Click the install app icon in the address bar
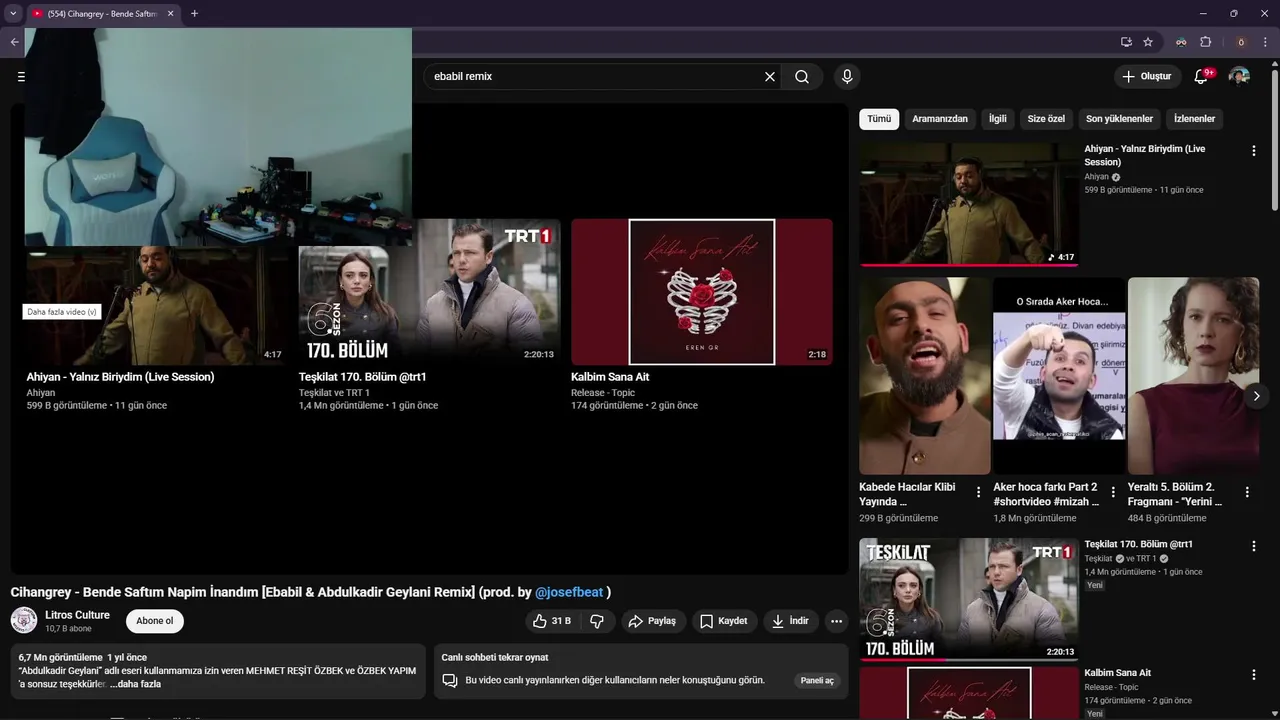This screenshot has height=720, width=1280. [1126, 42]
